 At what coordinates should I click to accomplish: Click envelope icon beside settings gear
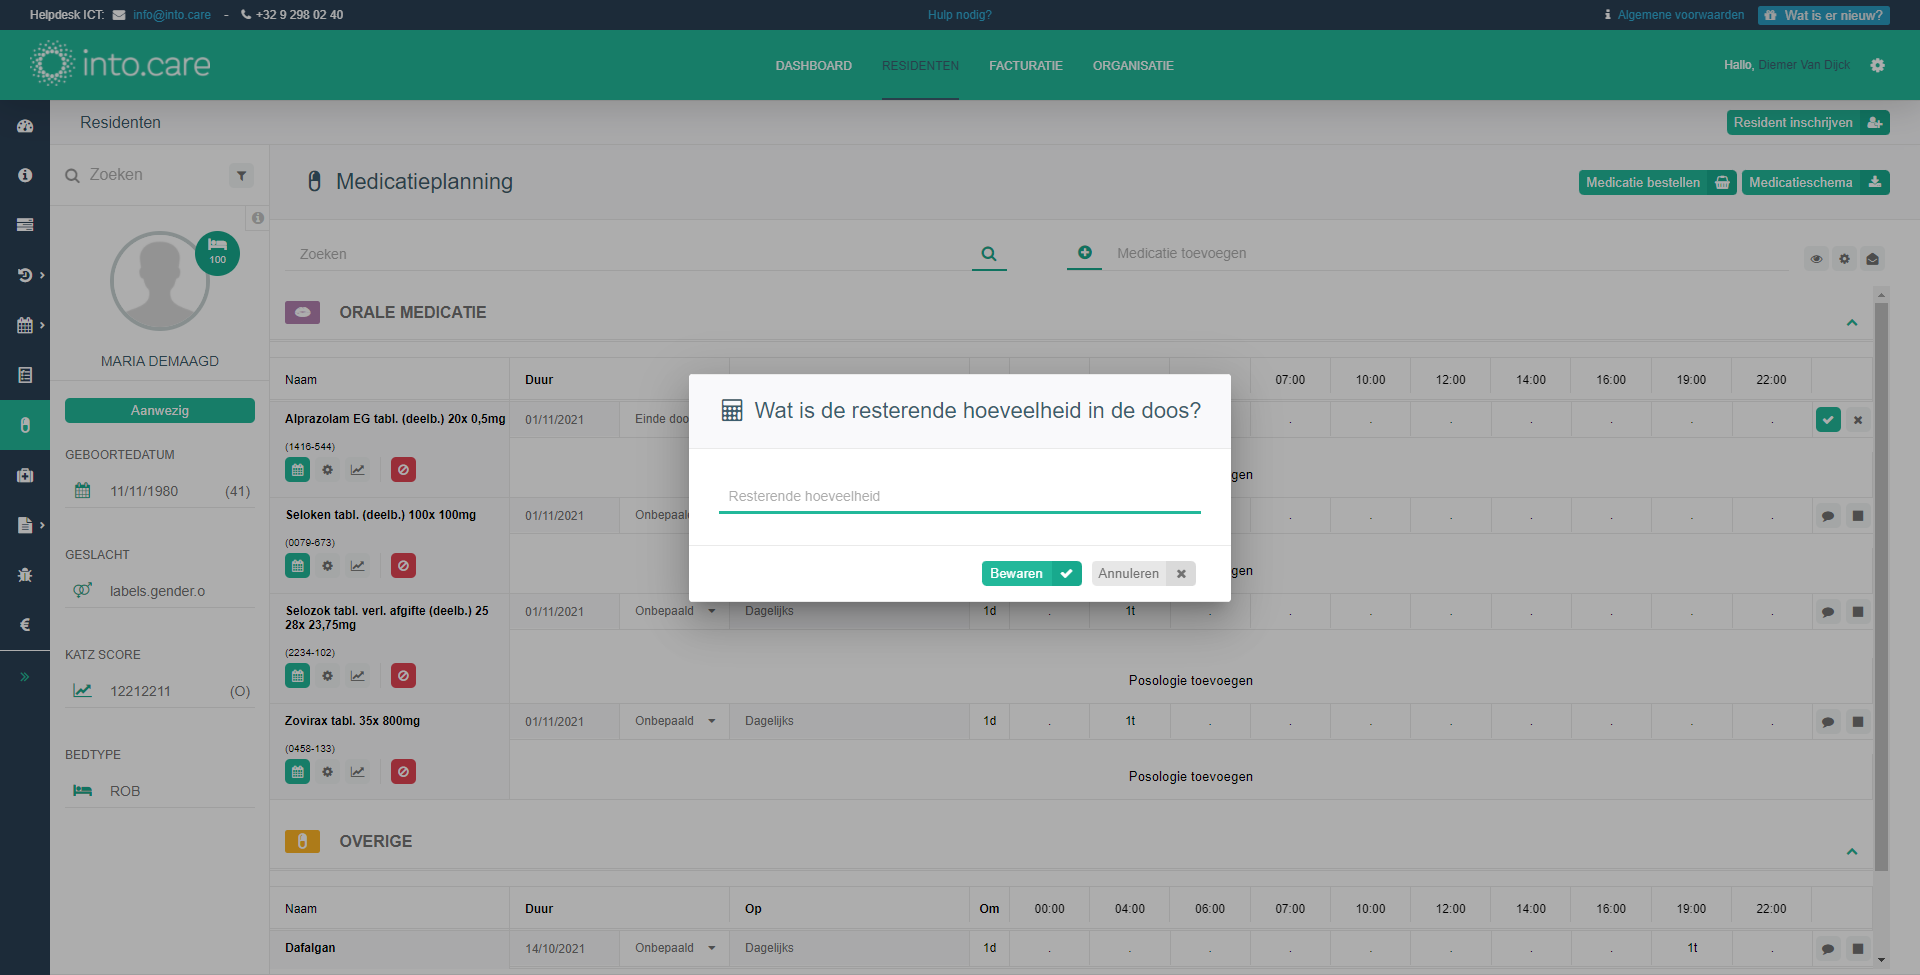point(1872,259)
